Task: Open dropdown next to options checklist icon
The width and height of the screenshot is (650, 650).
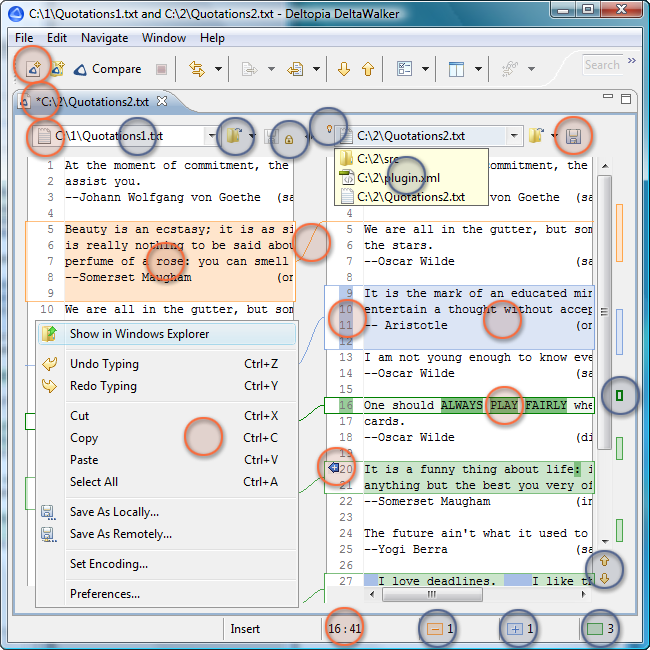Action: (425, 69)
